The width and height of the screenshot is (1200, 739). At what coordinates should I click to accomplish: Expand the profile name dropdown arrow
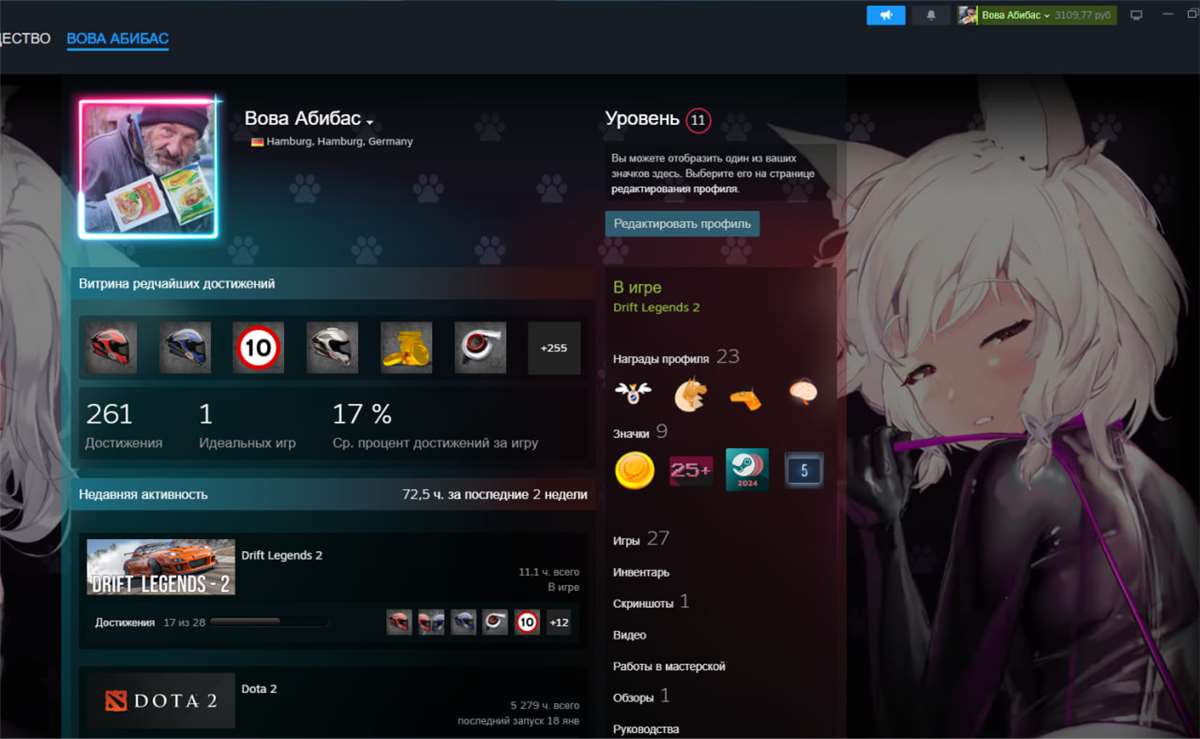point(370,122)
